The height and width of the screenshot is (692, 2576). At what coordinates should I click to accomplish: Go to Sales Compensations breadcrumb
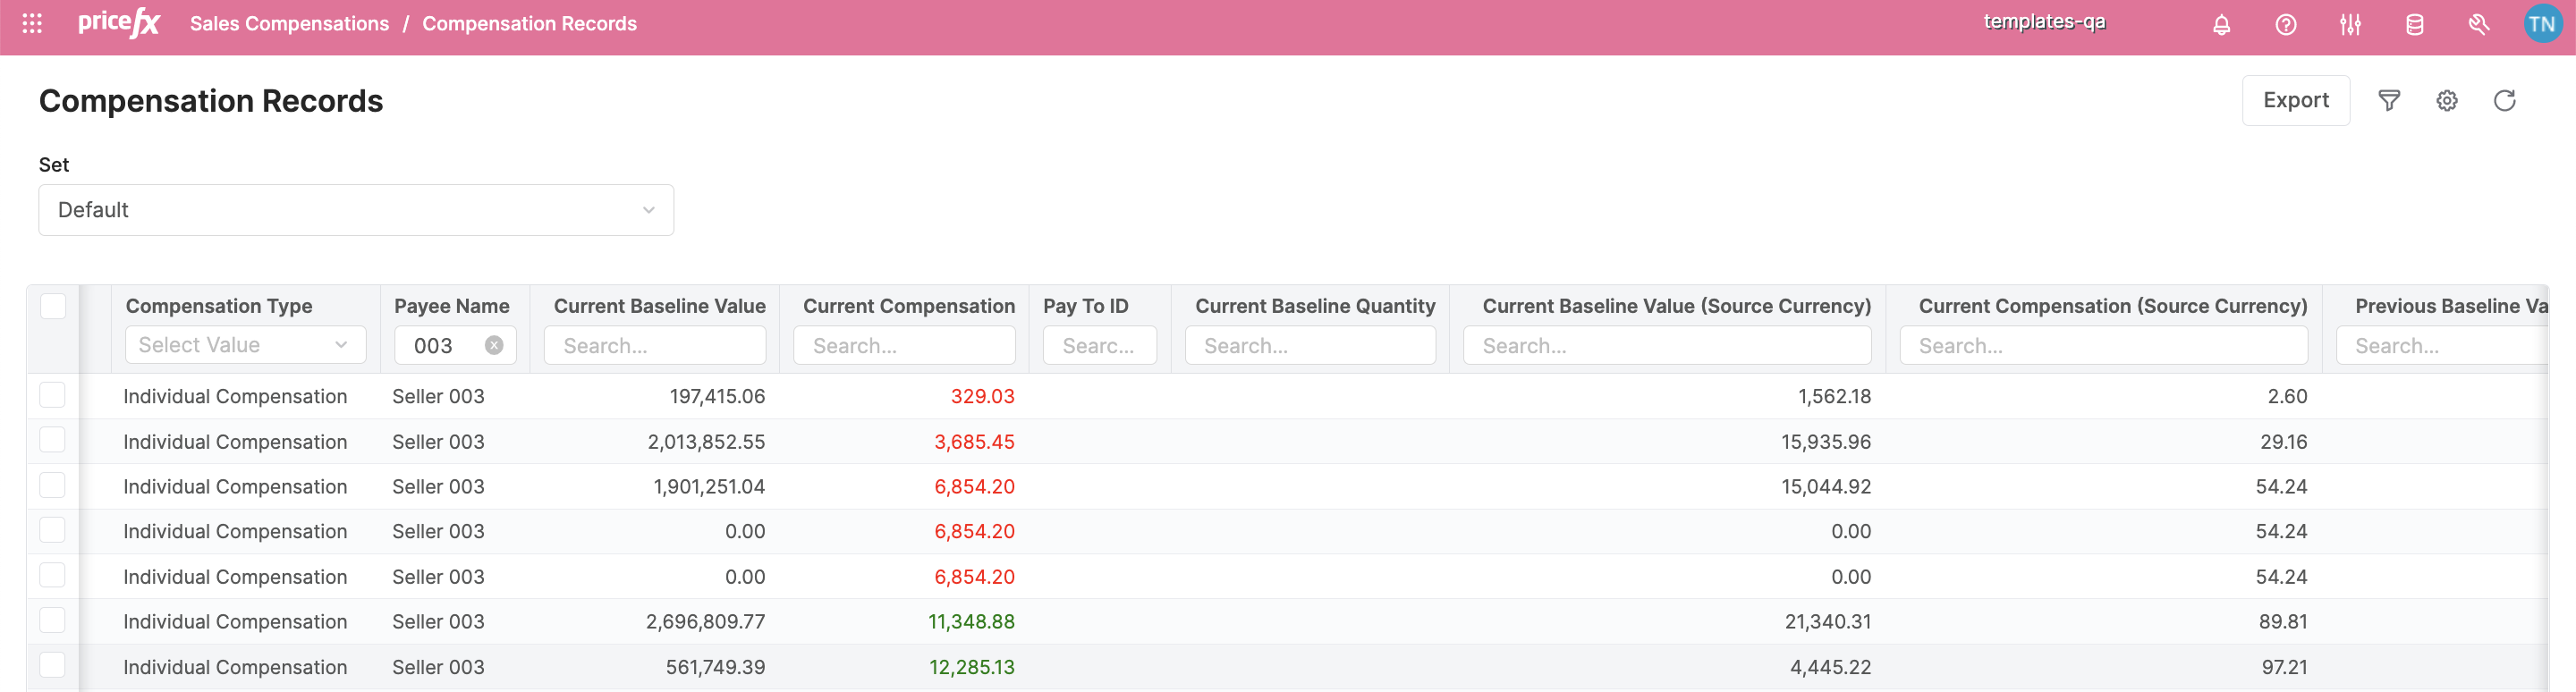(x=289, y=24)
